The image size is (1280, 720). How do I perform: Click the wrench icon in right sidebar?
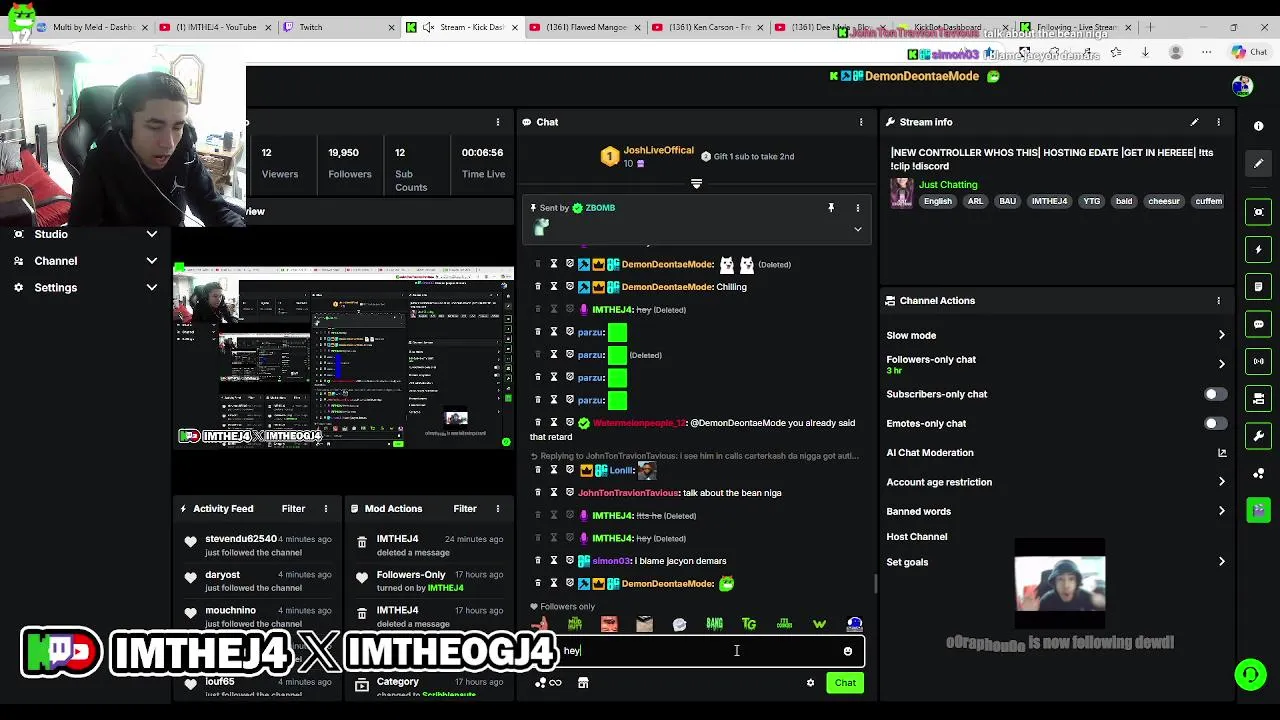click(x=1259, y=436)
